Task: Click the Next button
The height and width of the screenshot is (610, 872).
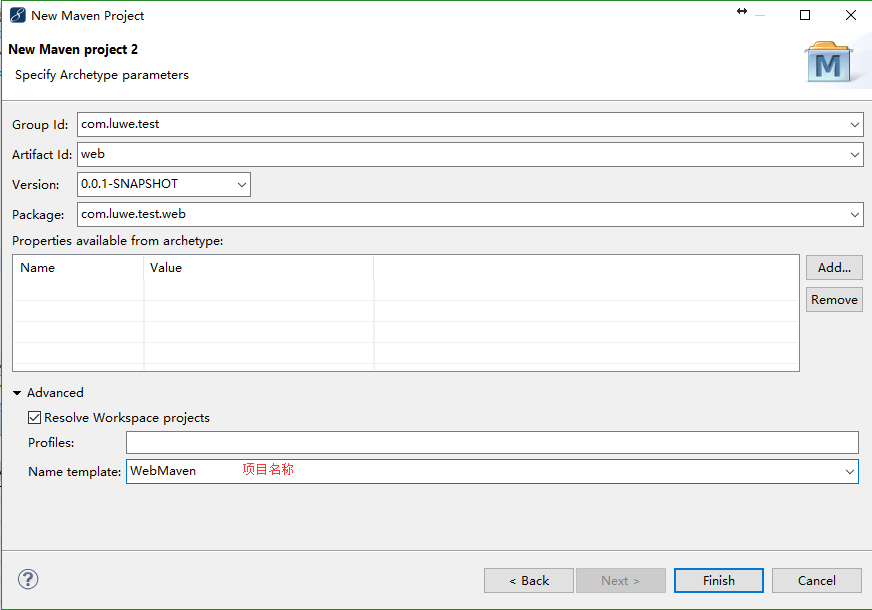Action: point(621,581)
